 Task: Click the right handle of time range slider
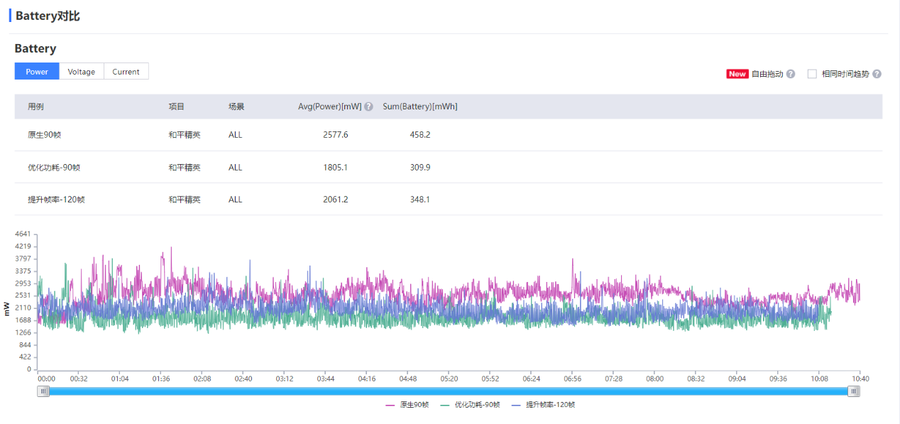854,392
